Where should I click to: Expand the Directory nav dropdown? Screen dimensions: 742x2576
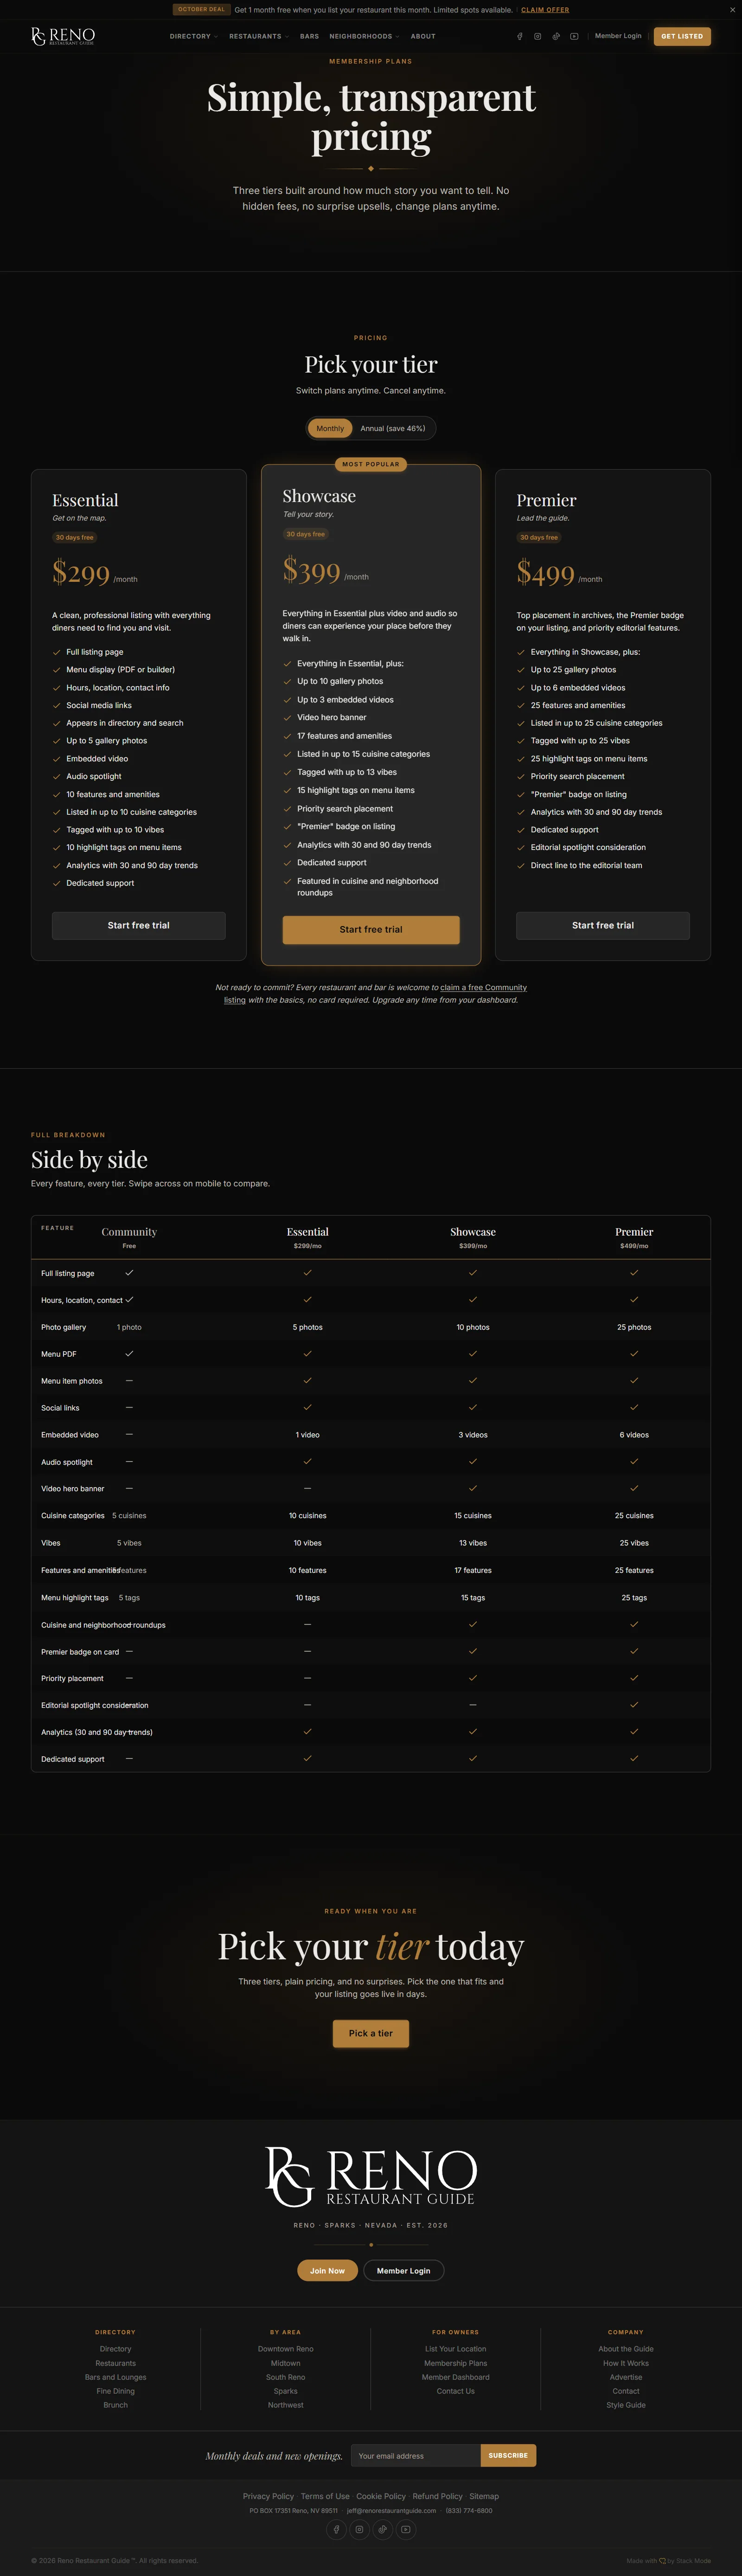click(193, 36)
